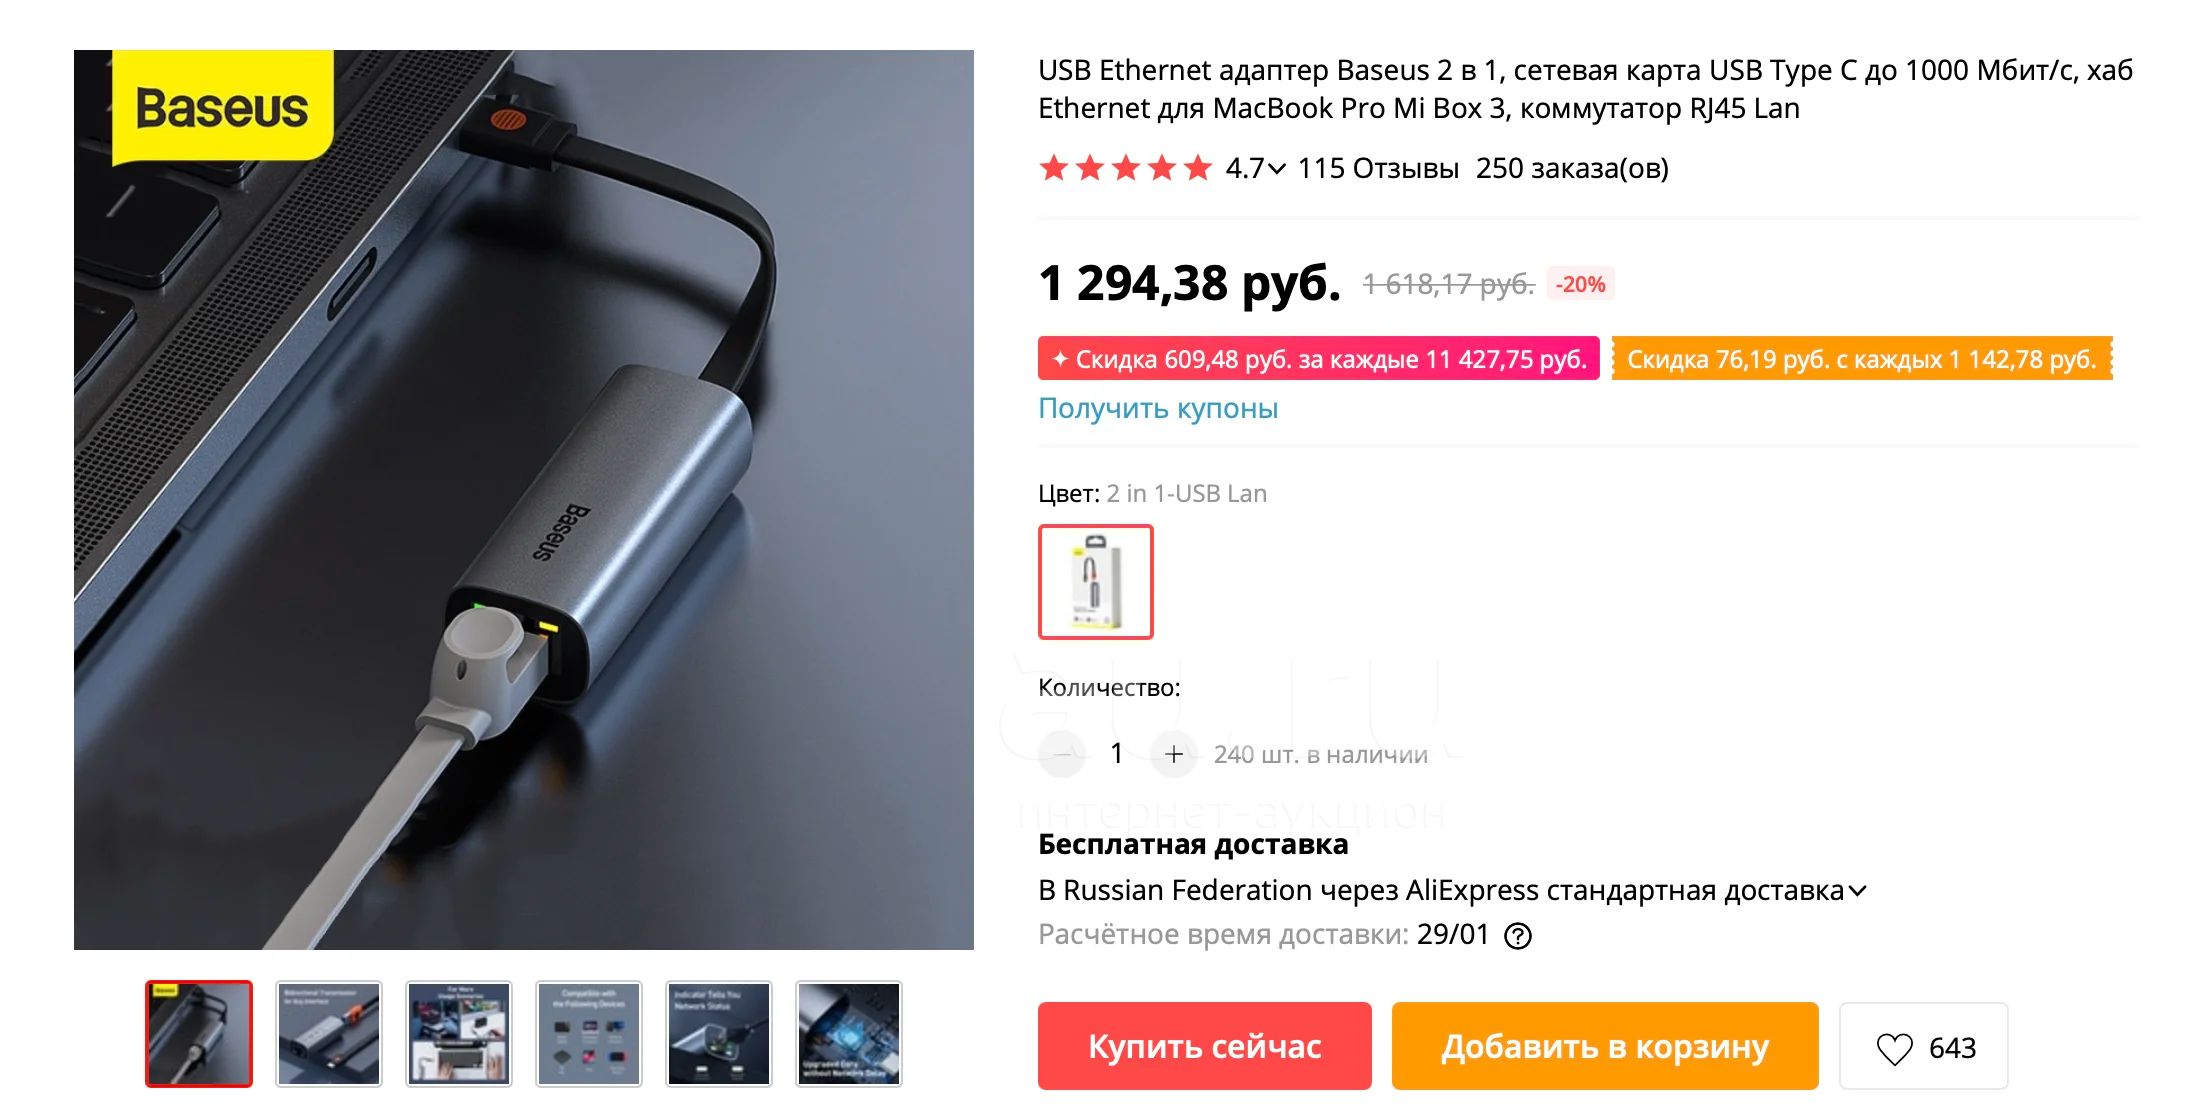Image resolution: width=2188 pixels, height=1116 pixels.
Task: Click the Baseus brand logo on image
Action: [222, 107]
